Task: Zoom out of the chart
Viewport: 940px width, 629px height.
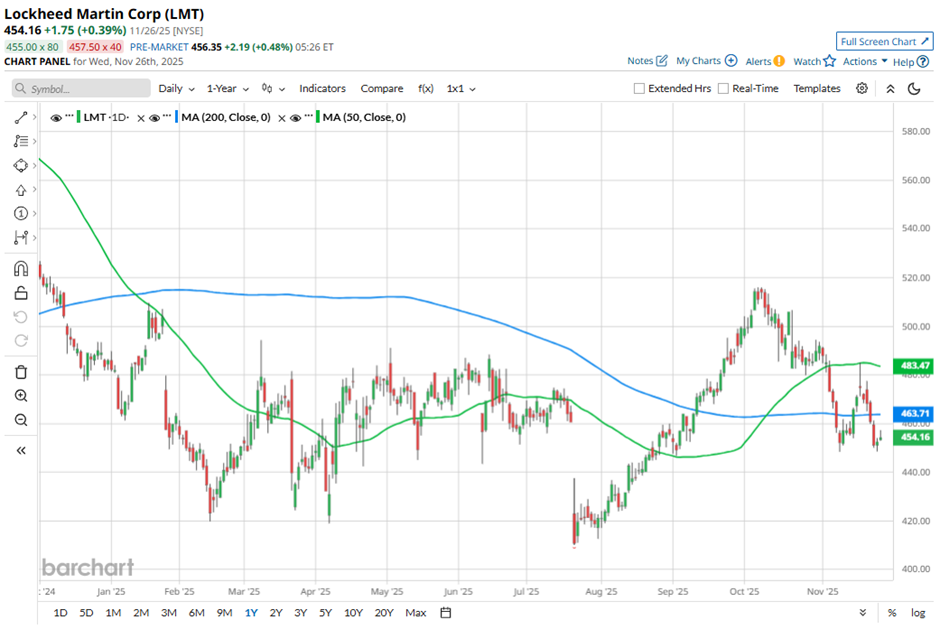Action: tap(21, 420)
